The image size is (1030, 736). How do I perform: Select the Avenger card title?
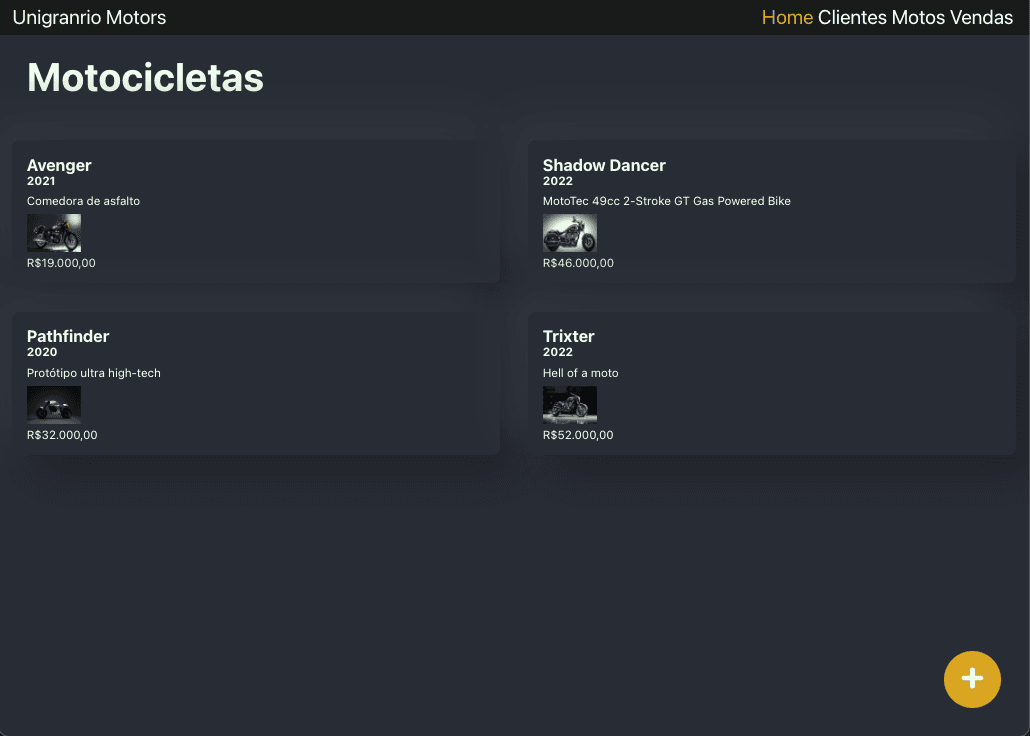pyautogui.click(x=59, y=165)
